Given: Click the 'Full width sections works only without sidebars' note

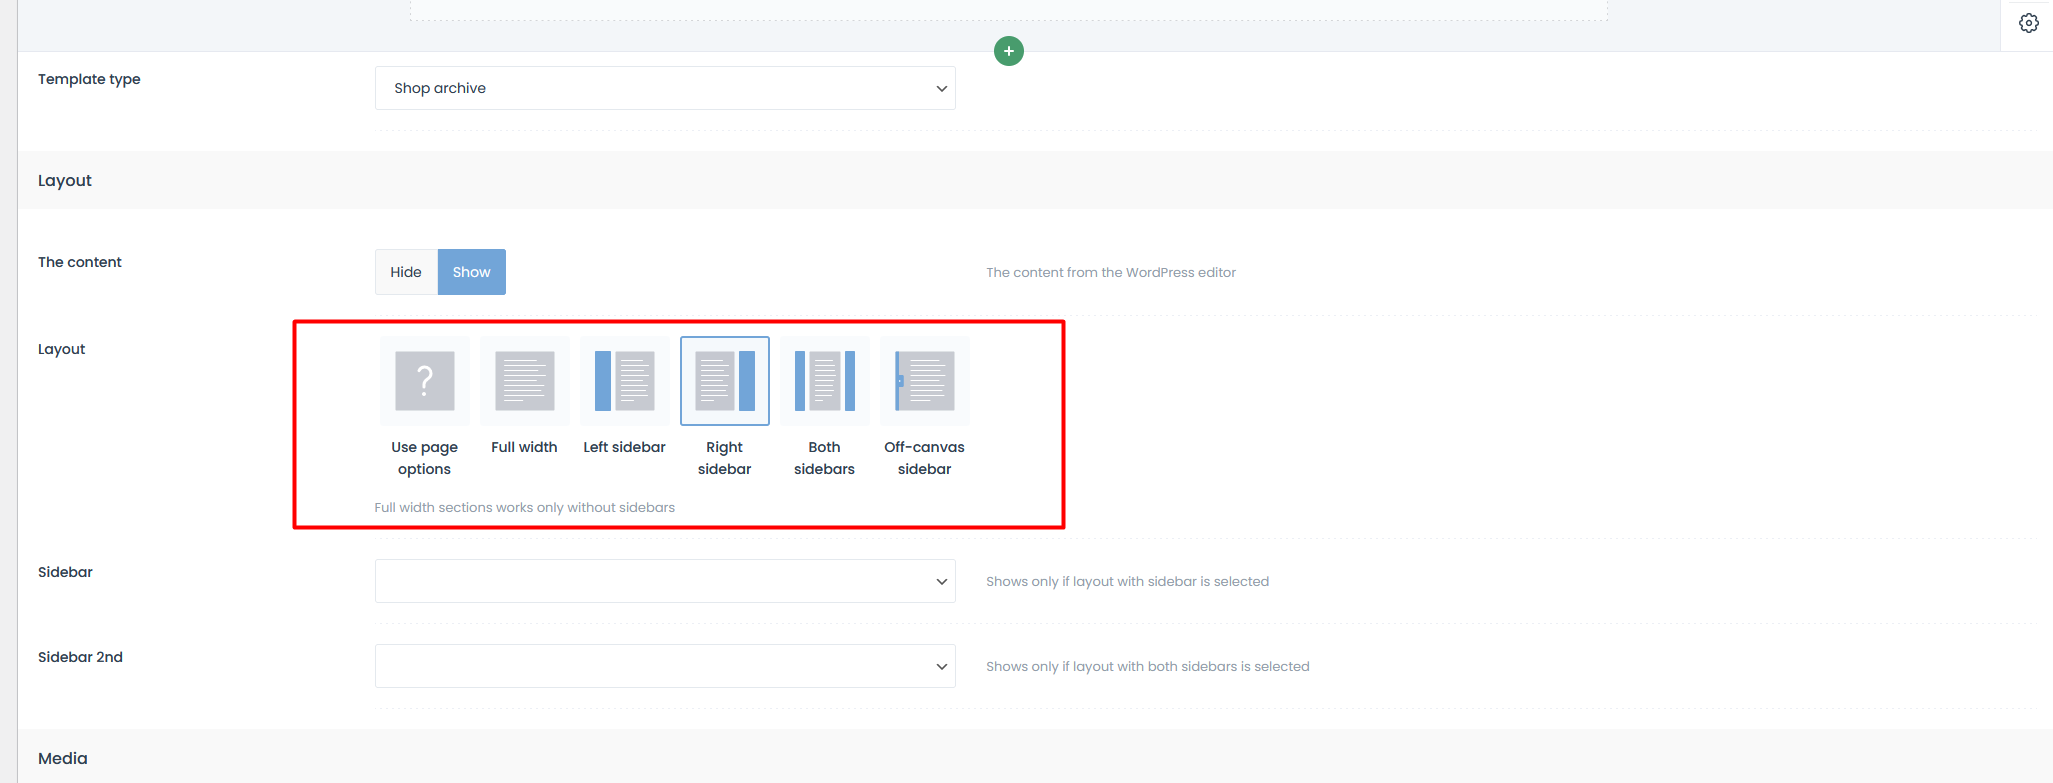Looking at the screenshot, I should pyautogui.click(x=525, y=507).
